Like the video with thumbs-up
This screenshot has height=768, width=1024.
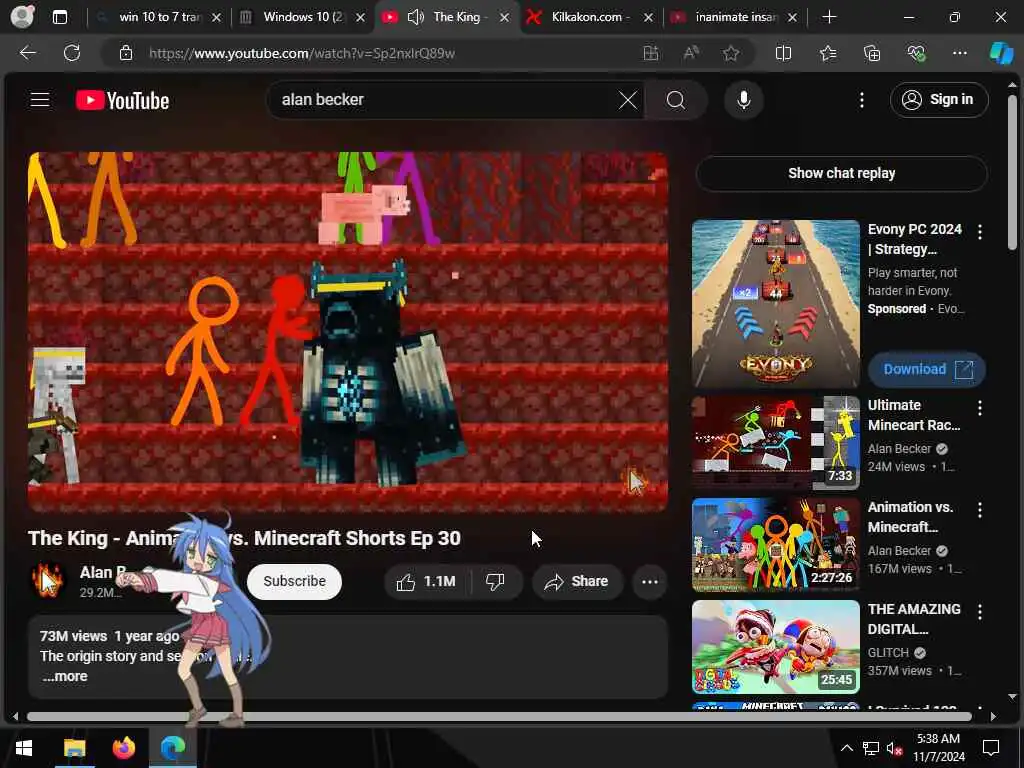[x=426, y=581]
